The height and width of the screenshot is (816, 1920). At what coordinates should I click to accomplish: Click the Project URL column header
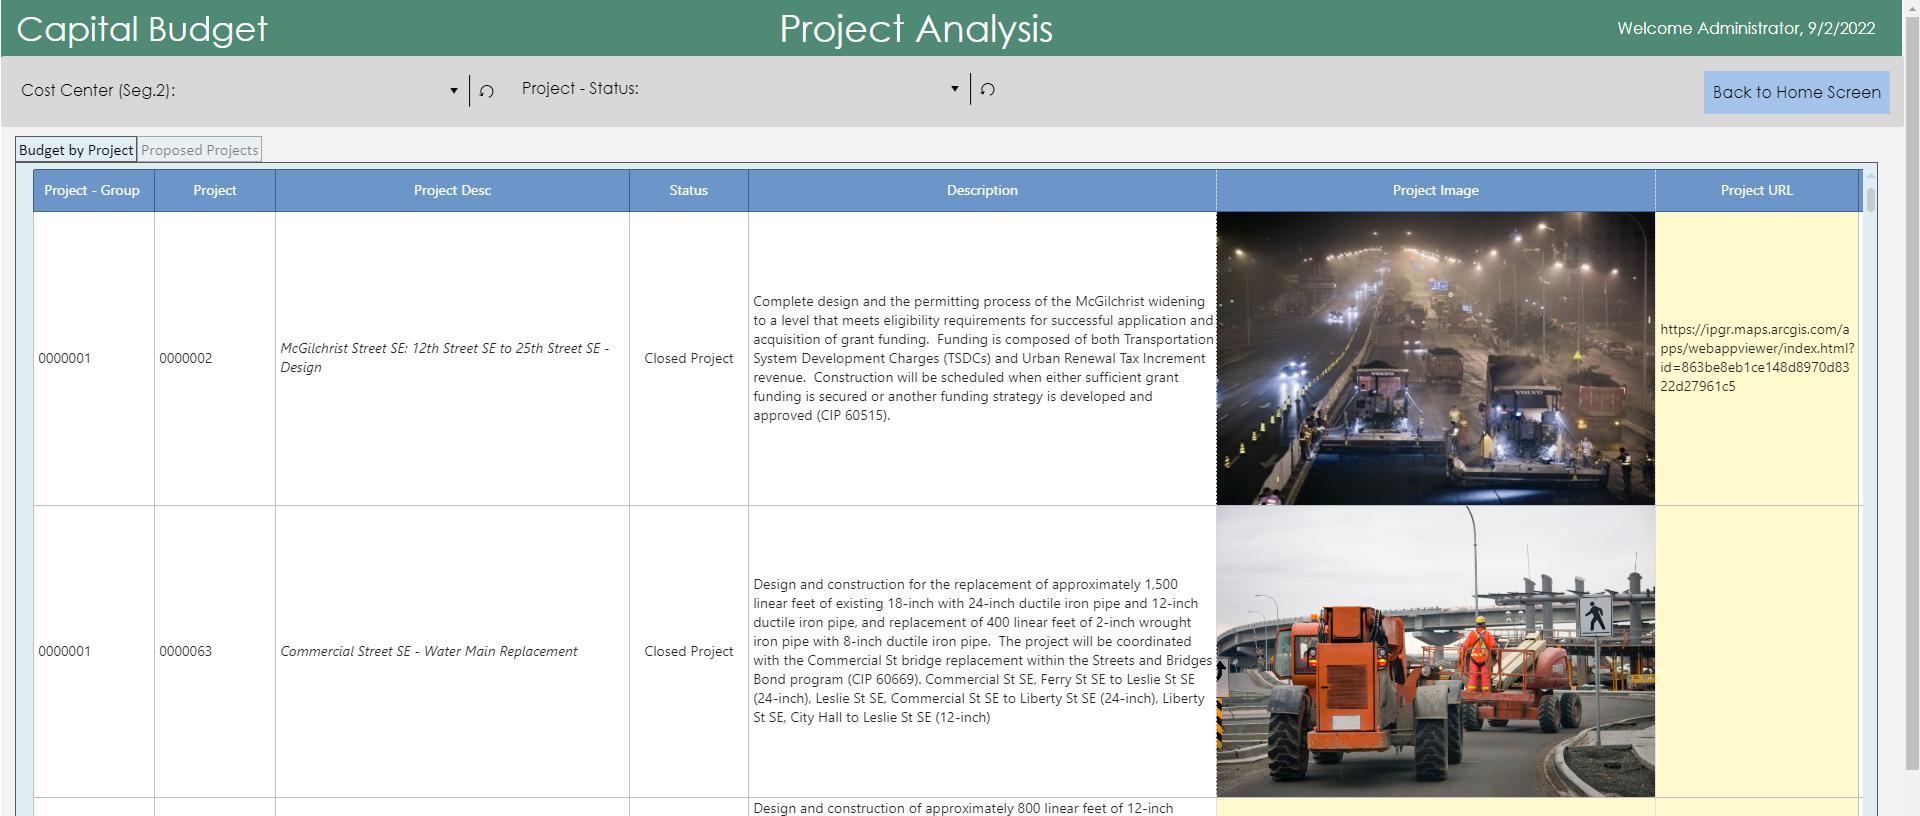pyautogui.click(x=1757, y=190)
